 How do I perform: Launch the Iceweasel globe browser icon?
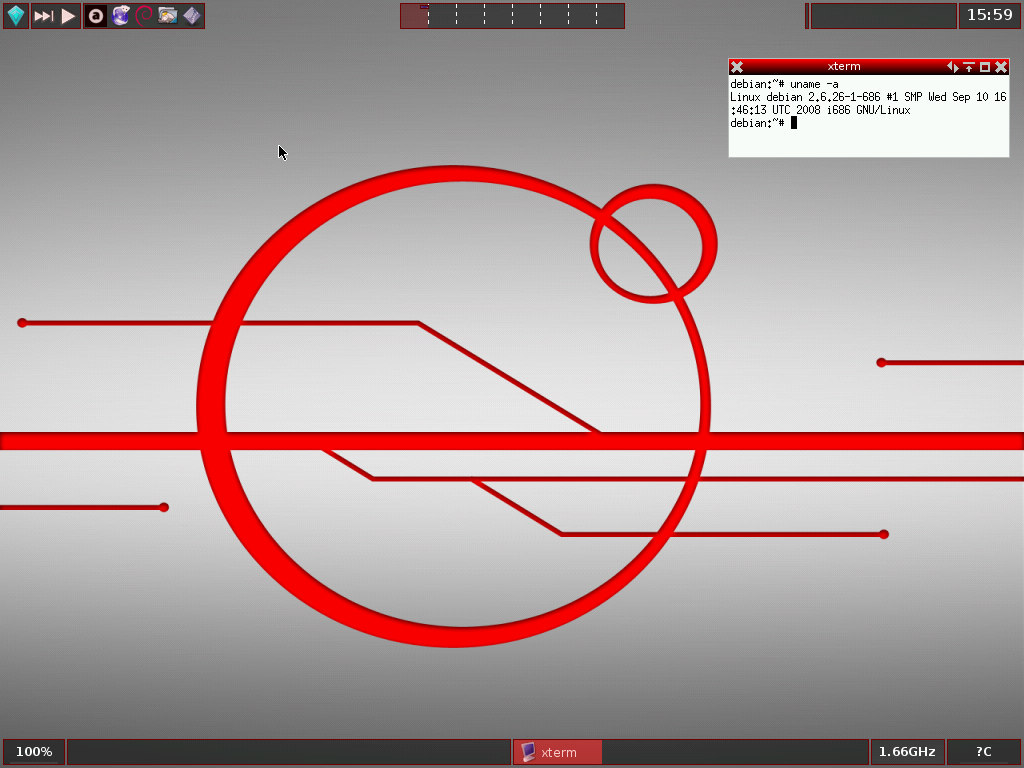tap(120, 16)
